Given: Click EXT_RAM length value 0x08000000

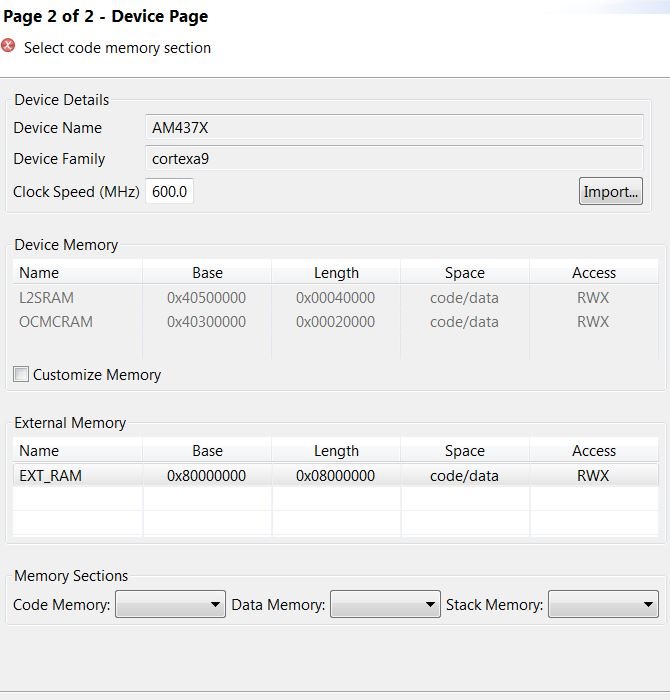Looking at the screenshot, I should pyautogui.click(x=335, y=476).
